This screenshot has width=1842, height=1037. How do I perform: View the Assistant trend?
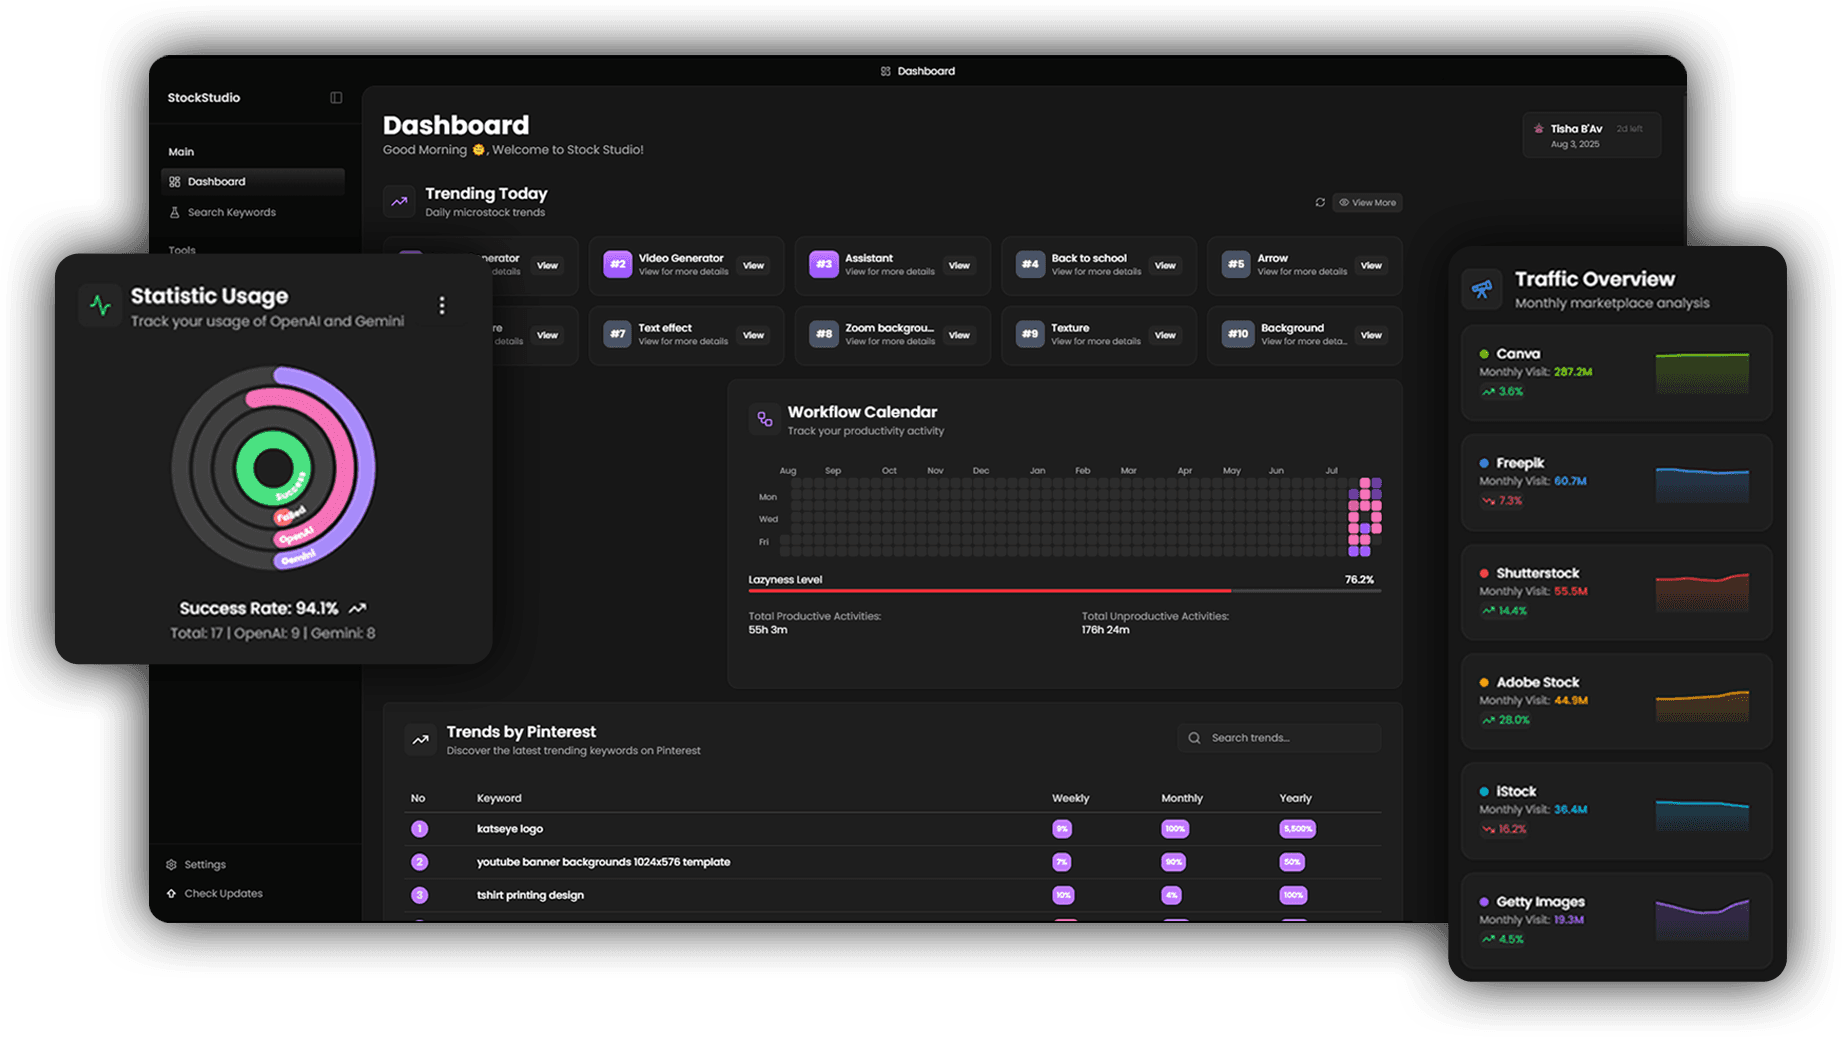coord(959,266)
